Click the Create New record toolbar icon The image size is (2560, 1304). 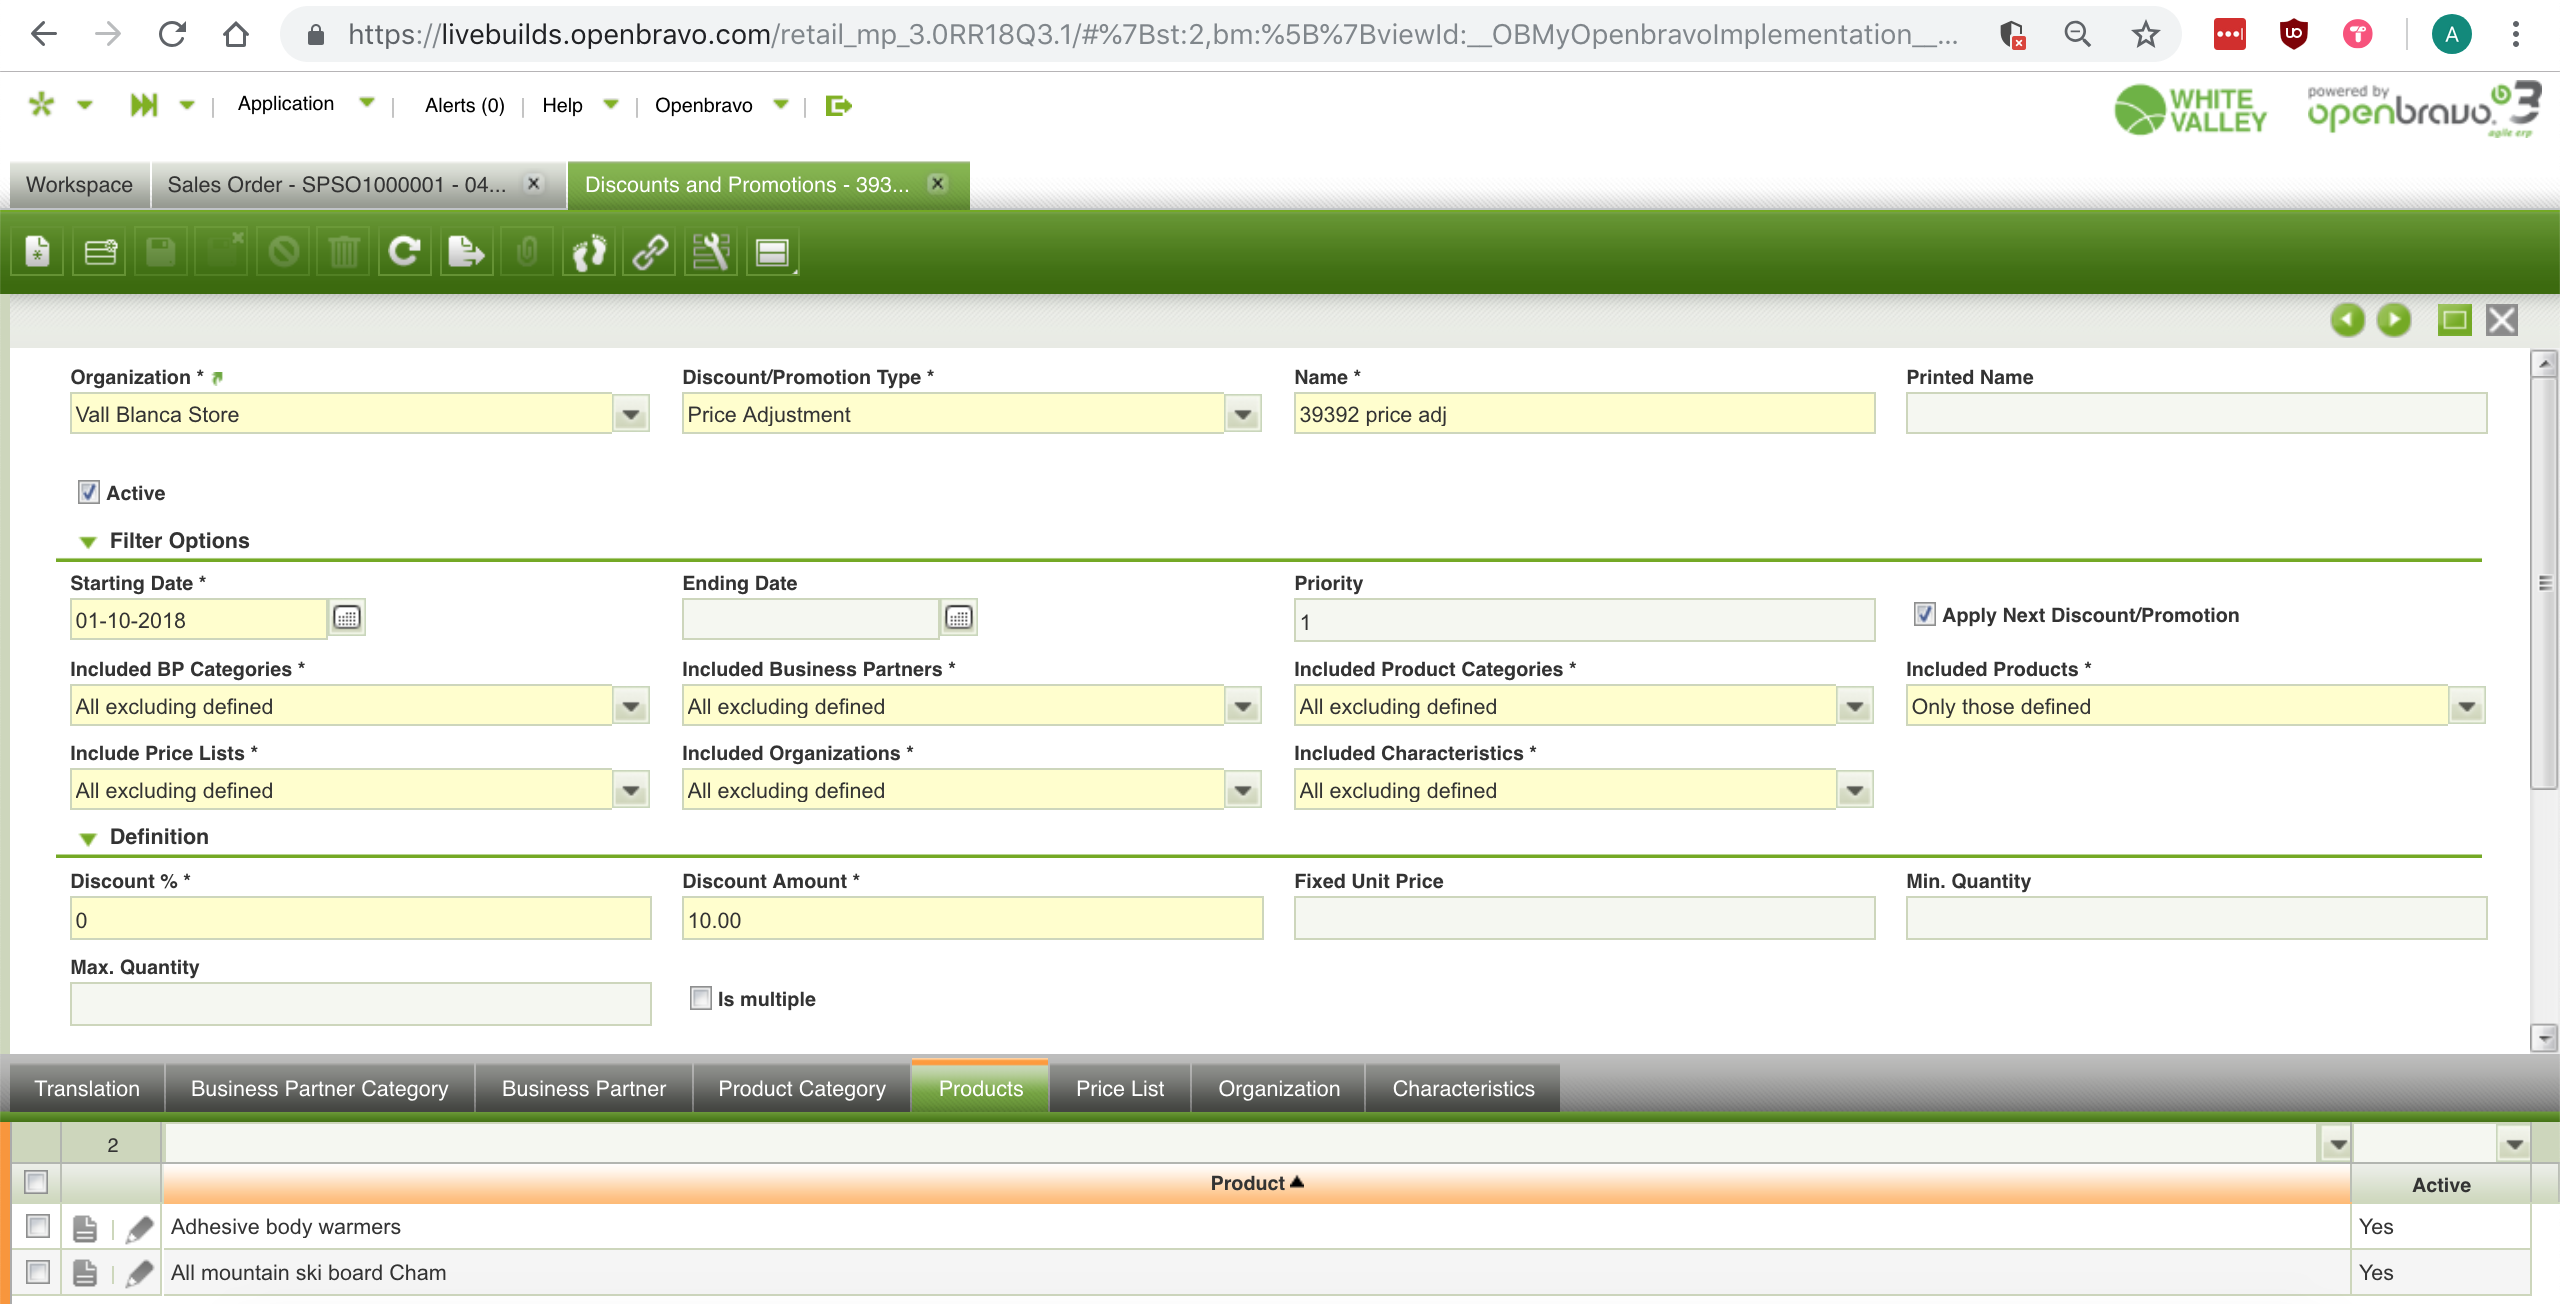37,252
